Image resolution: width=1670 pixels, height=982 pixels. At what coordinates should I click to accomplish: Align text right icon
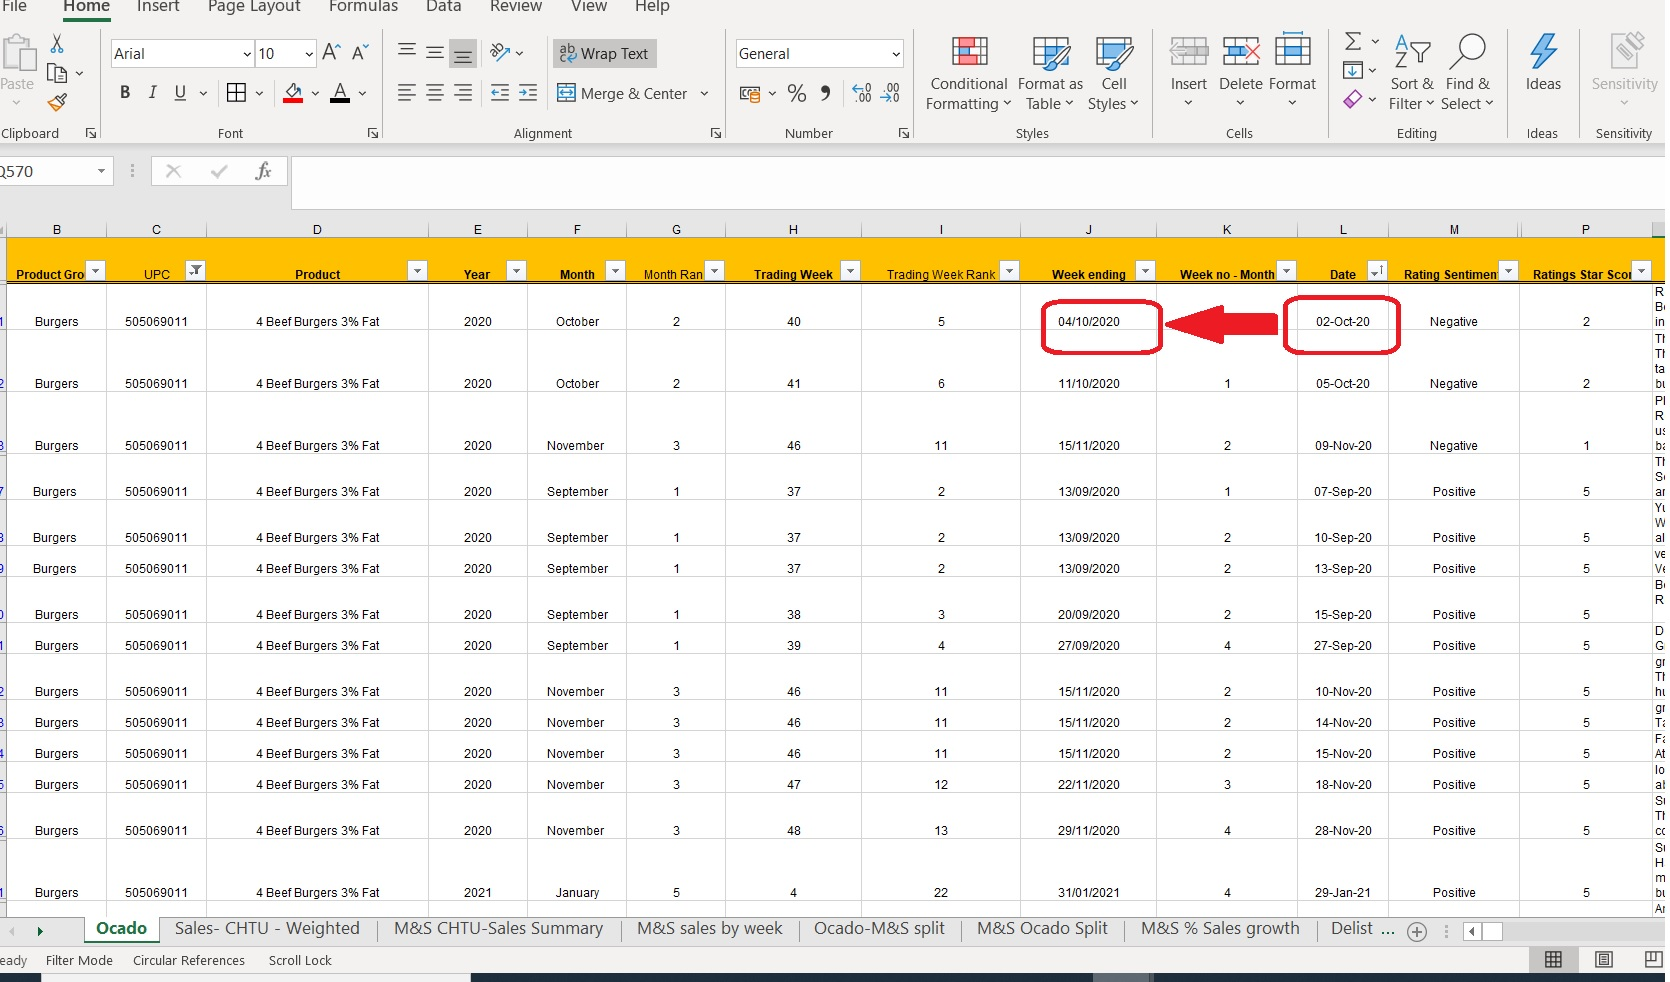pyautogui.click(x=463, y=93)
